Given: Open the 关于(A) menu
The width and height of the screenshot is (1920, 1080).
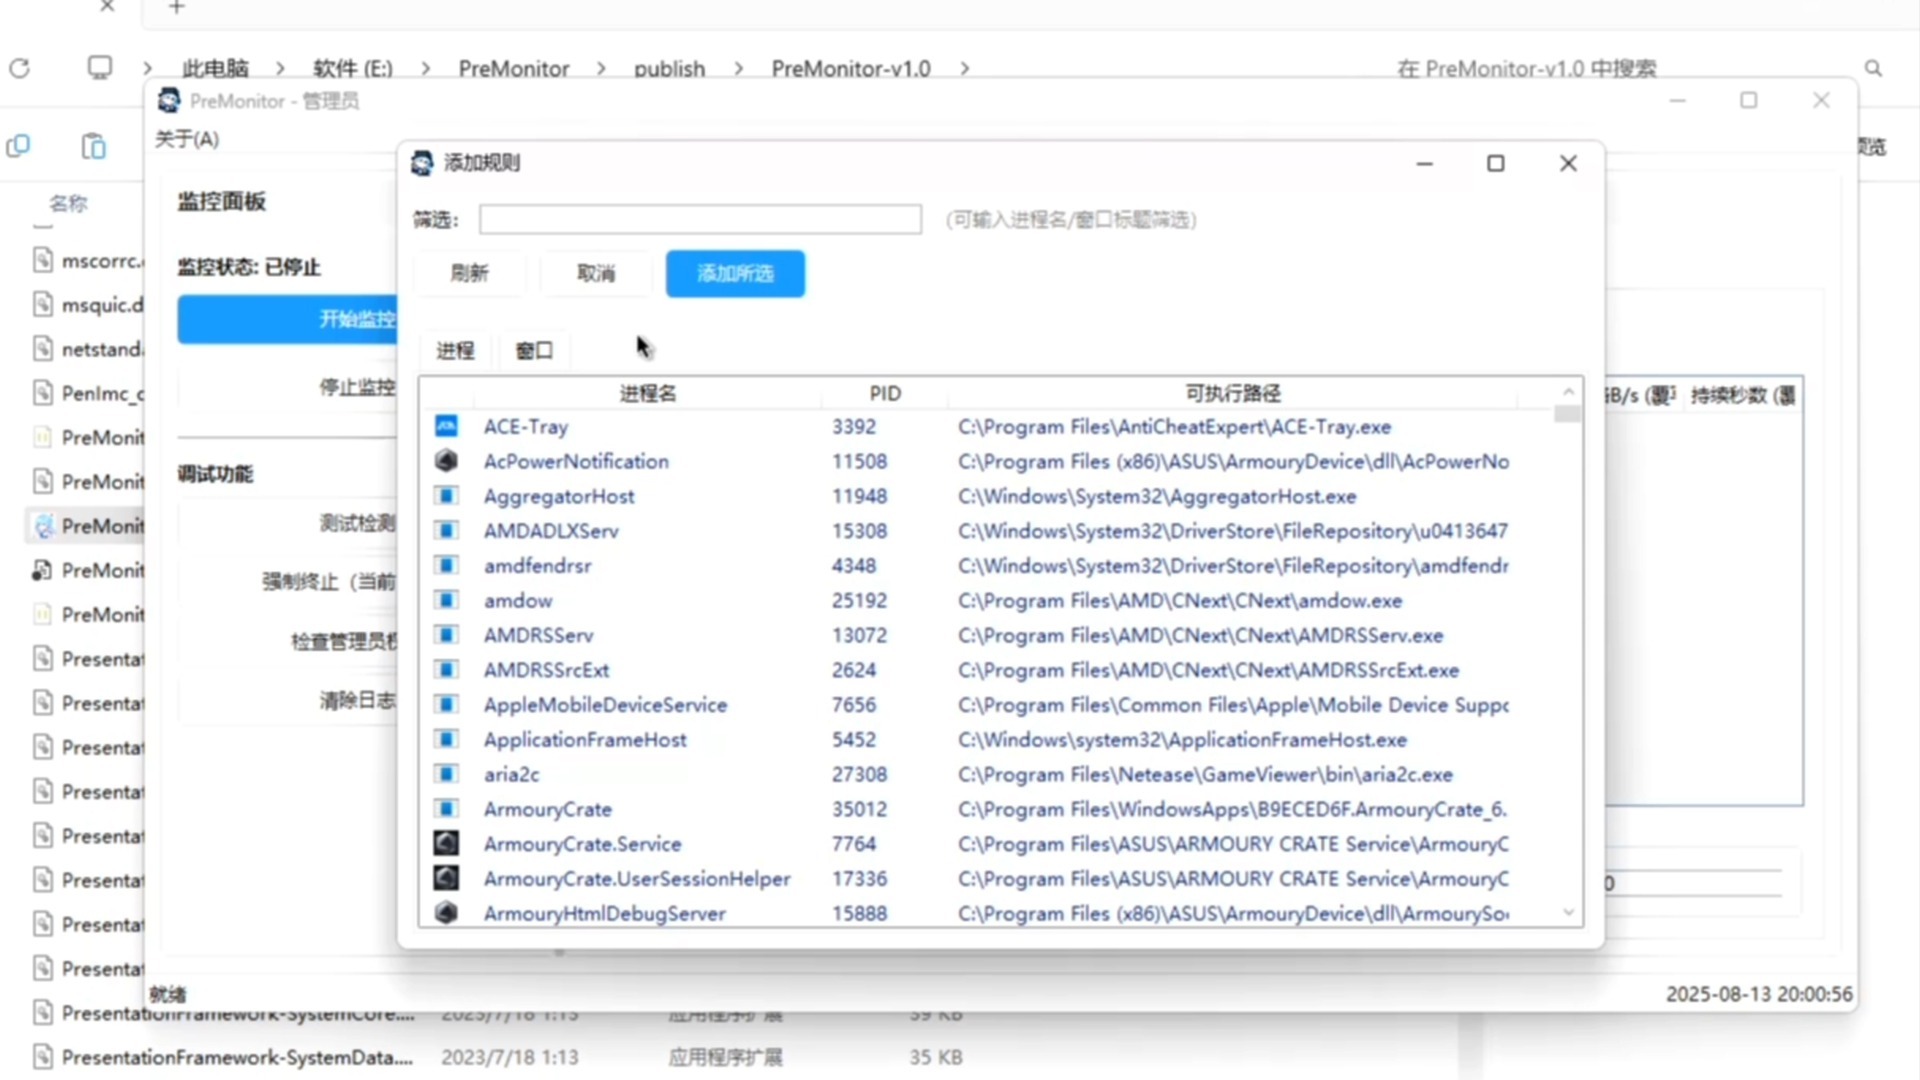Looking at the screenshot, I should pyautogui.click(x=187, y=139).
